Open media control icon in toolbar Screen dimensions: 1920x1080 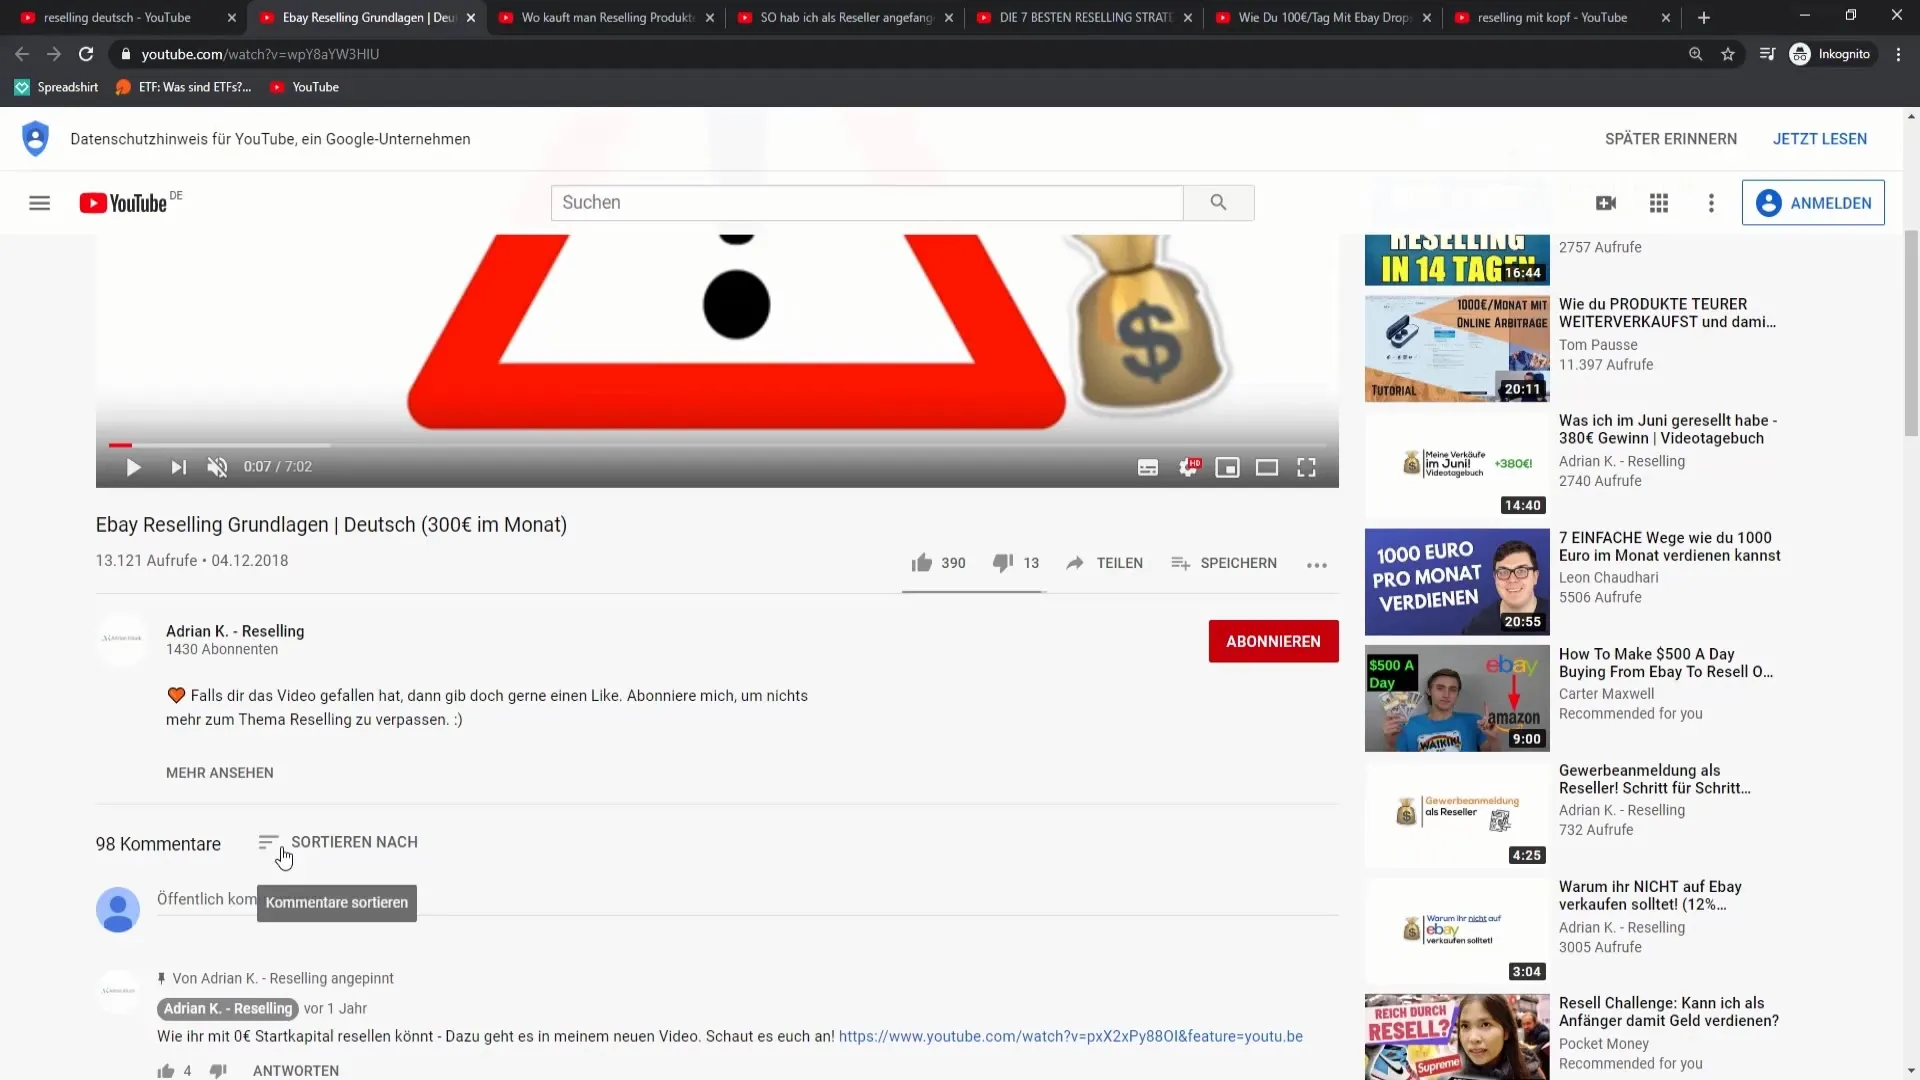pyautogui.click(x=1767, y=54)
